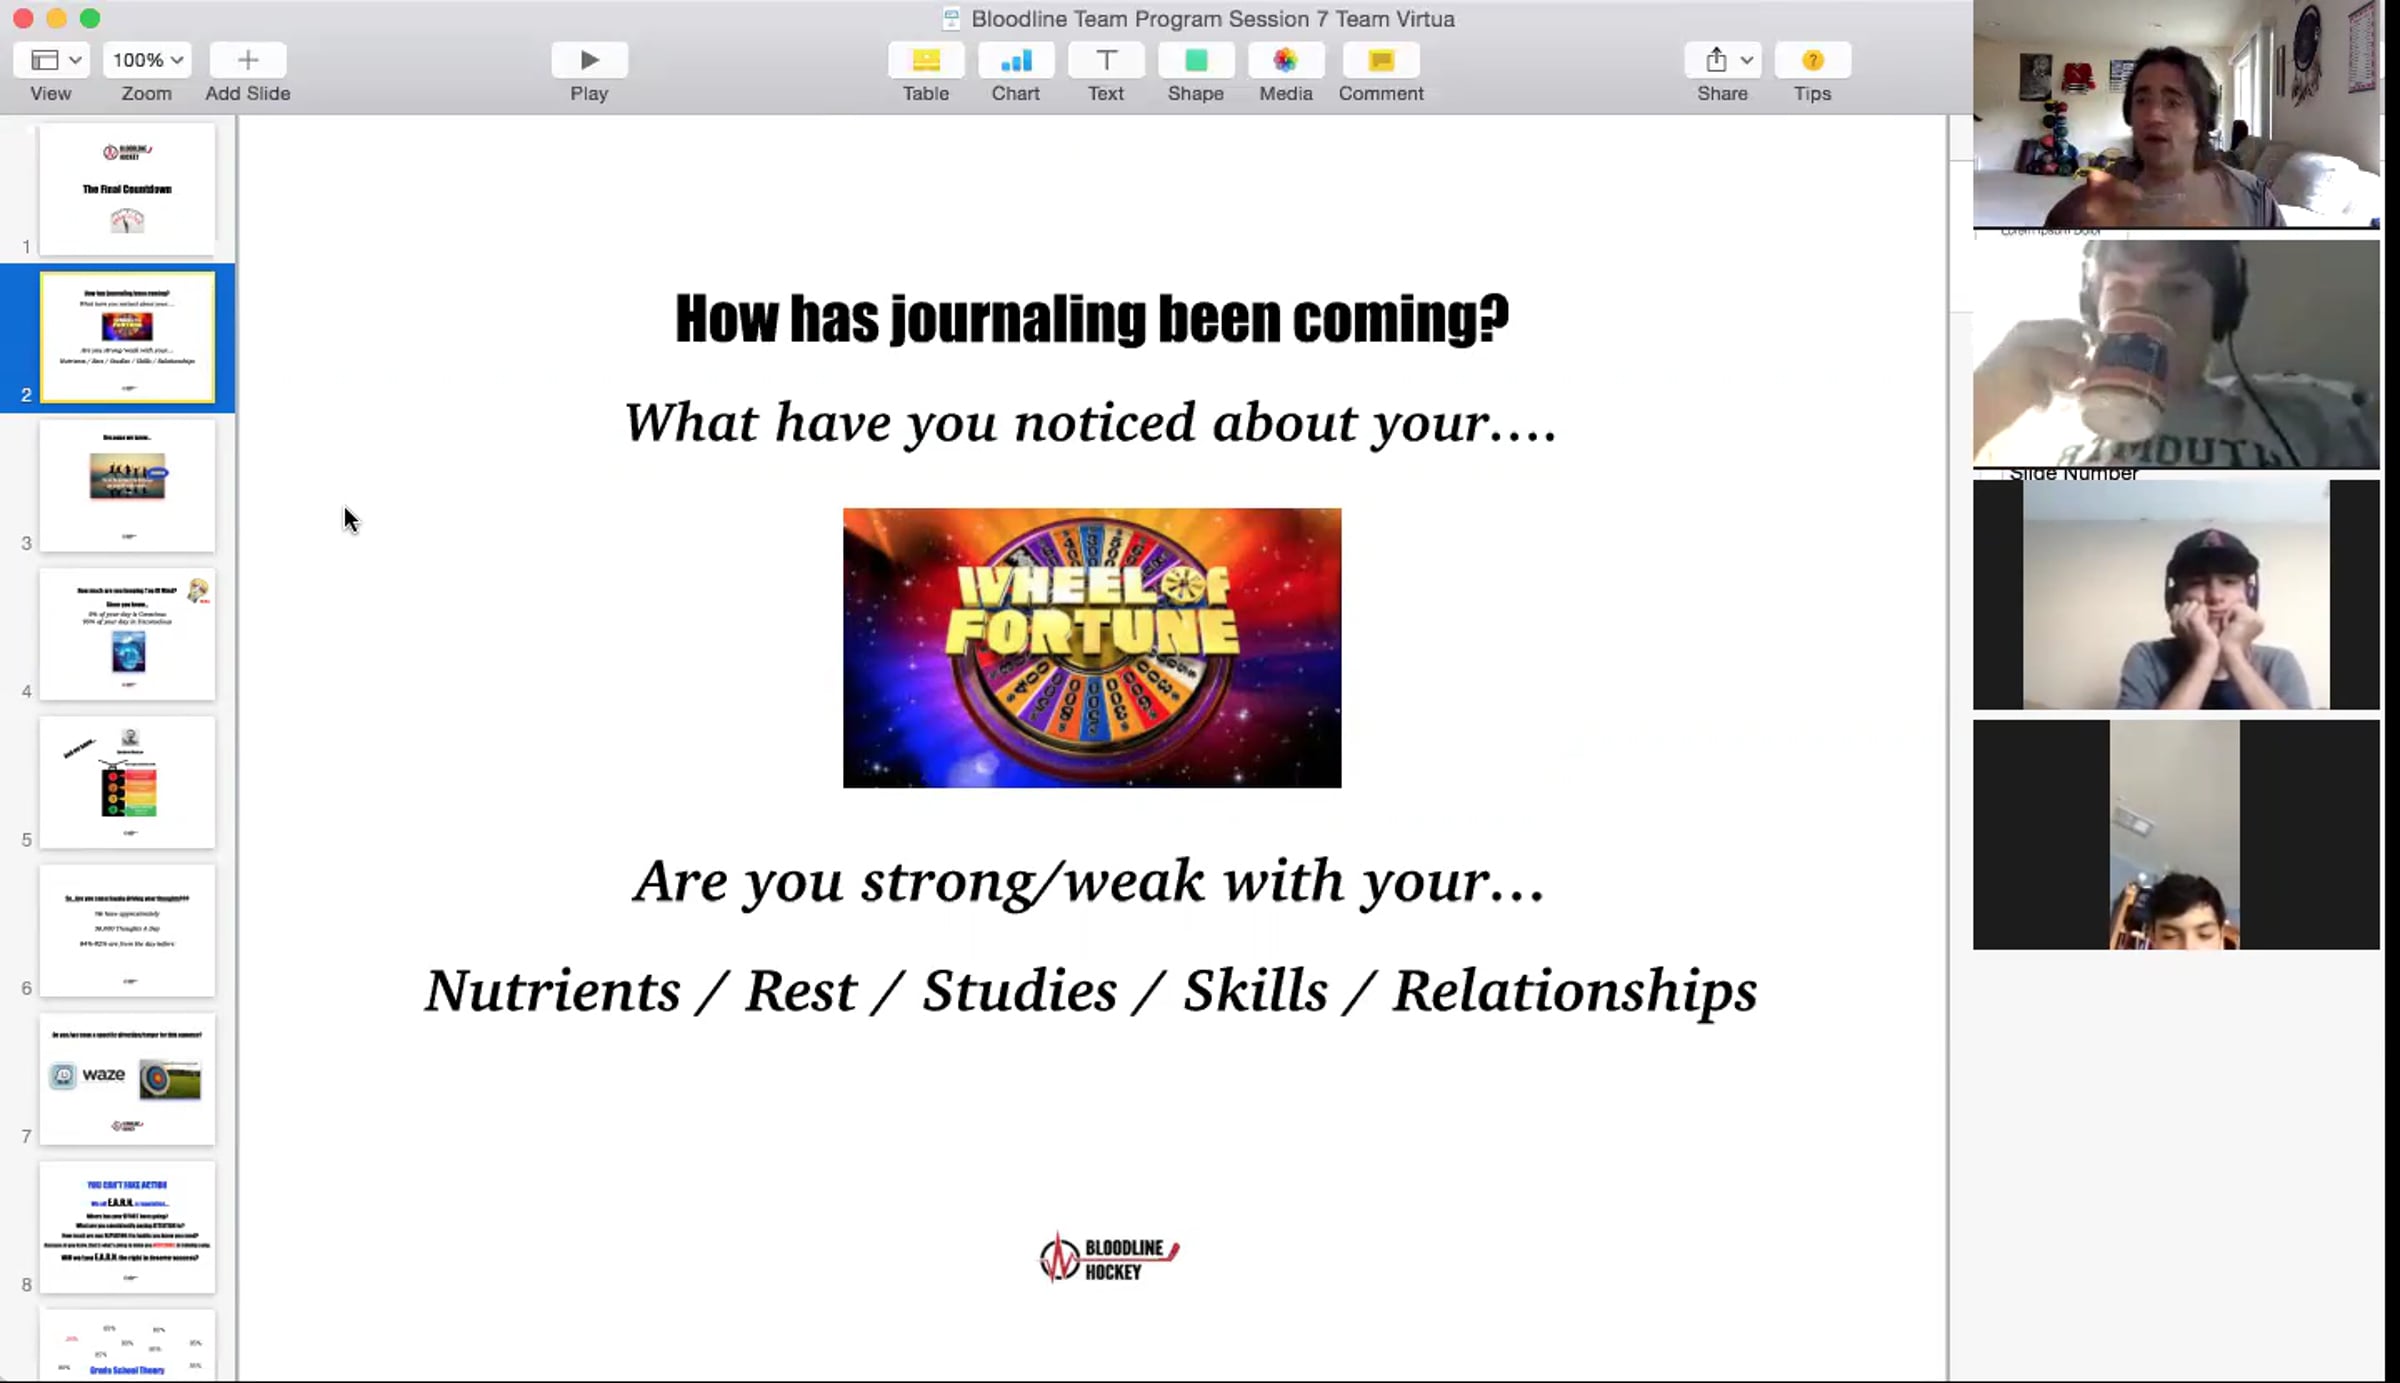Click the document title in the title bar
2400x1383 pixels.
pyautogui.click(x=1213, y=19)
